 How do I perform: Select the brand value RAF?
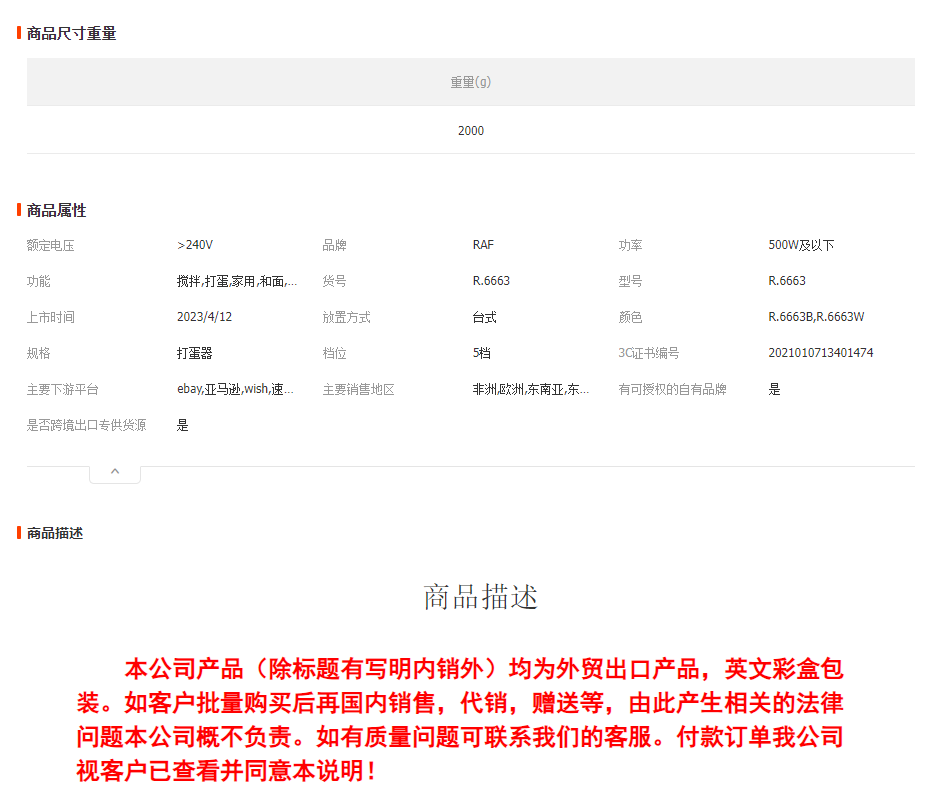(483, 245)
